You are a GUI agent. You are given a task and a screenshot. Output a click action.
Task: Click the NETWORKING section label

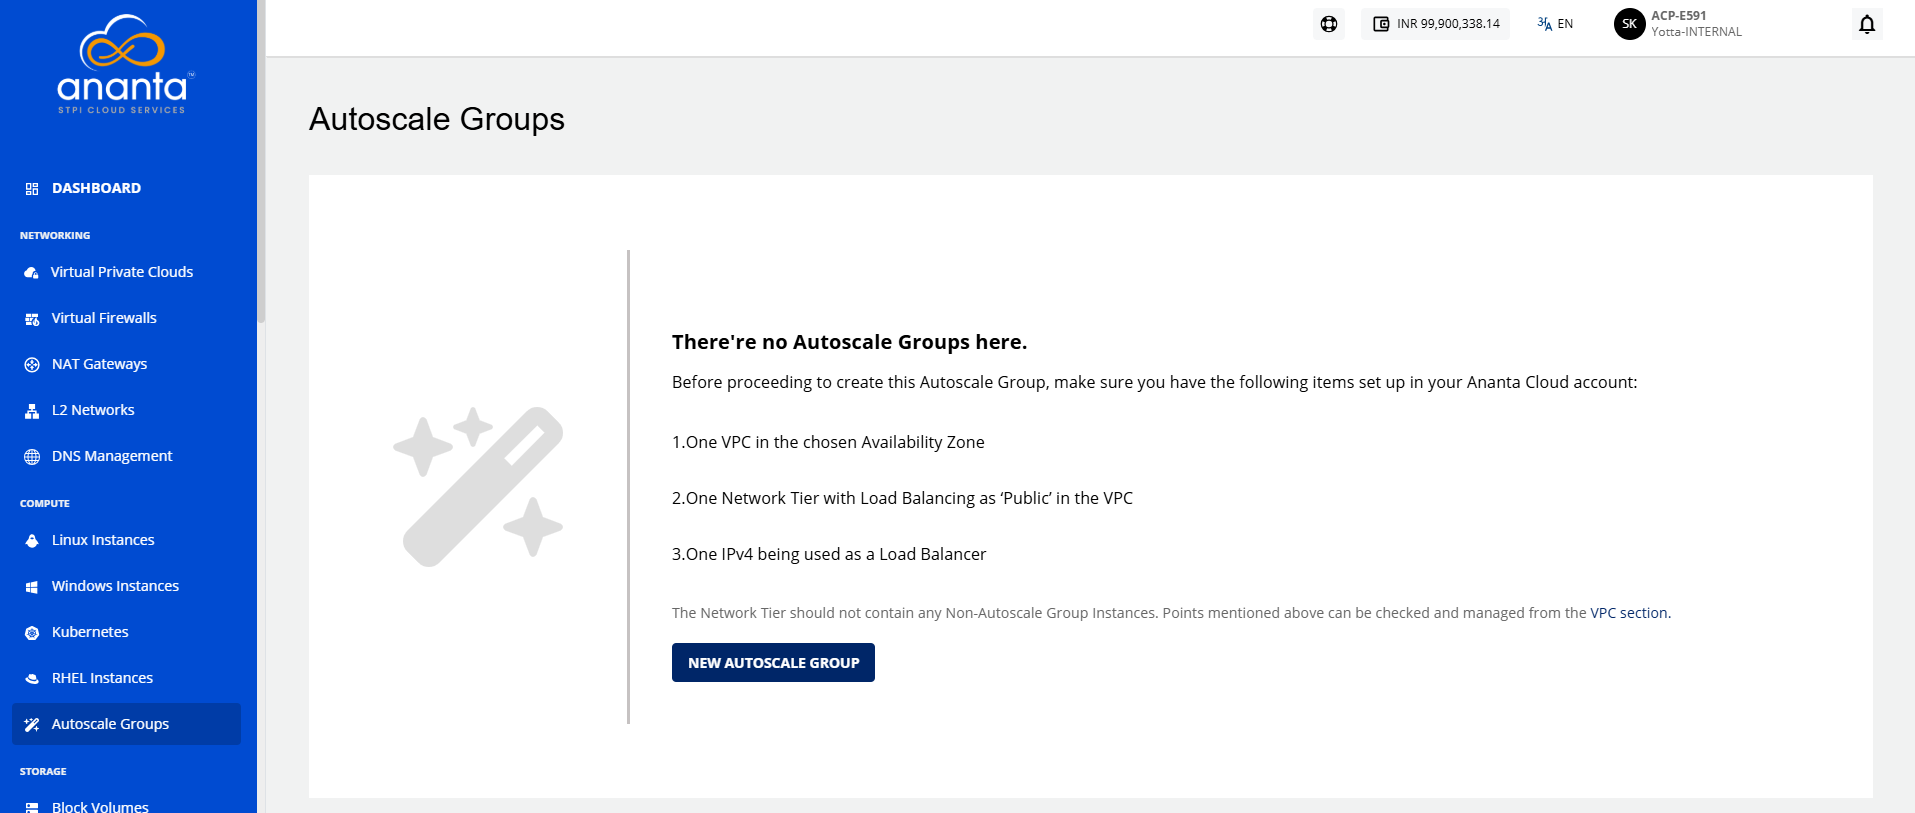click(x=55, y=236)
